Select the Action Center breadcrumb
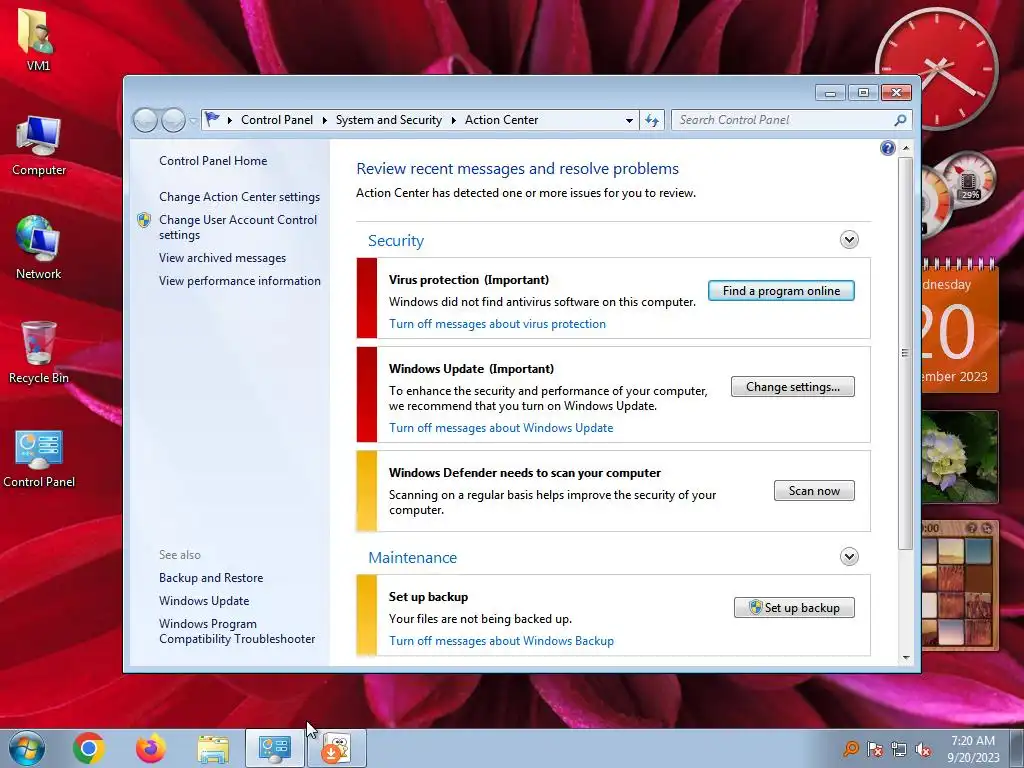Screen dimensions: 1024x768 (x=502, y=120)
